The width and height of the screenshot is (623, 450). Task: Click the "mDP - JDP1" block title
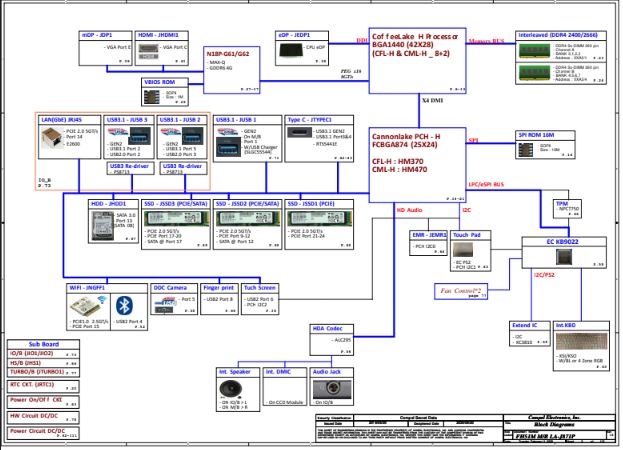[x=97, y=35]
